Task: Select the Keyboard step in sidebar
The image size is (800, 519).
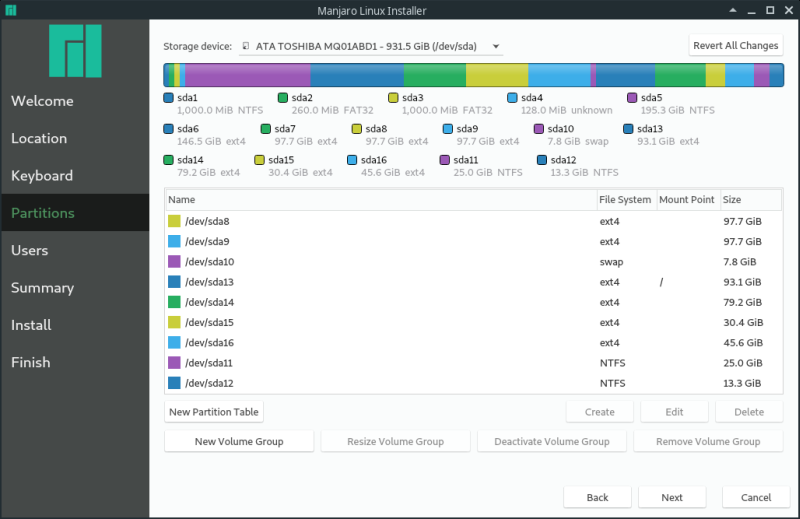Action: point(75,176)
